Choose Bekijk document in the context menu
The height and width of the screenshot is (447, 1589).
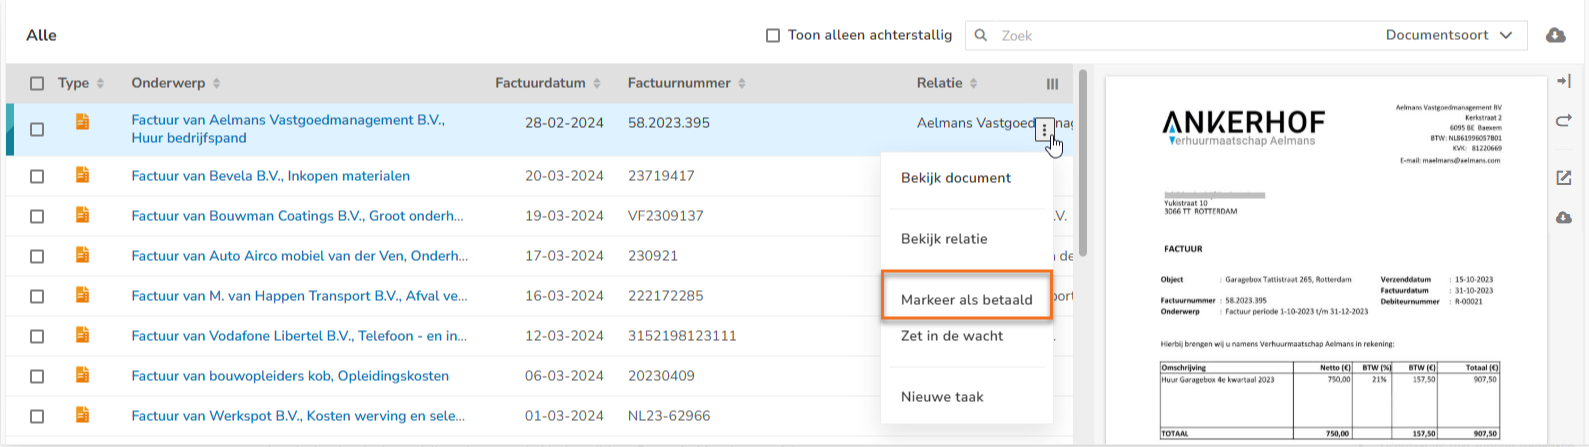click(956, 178)
